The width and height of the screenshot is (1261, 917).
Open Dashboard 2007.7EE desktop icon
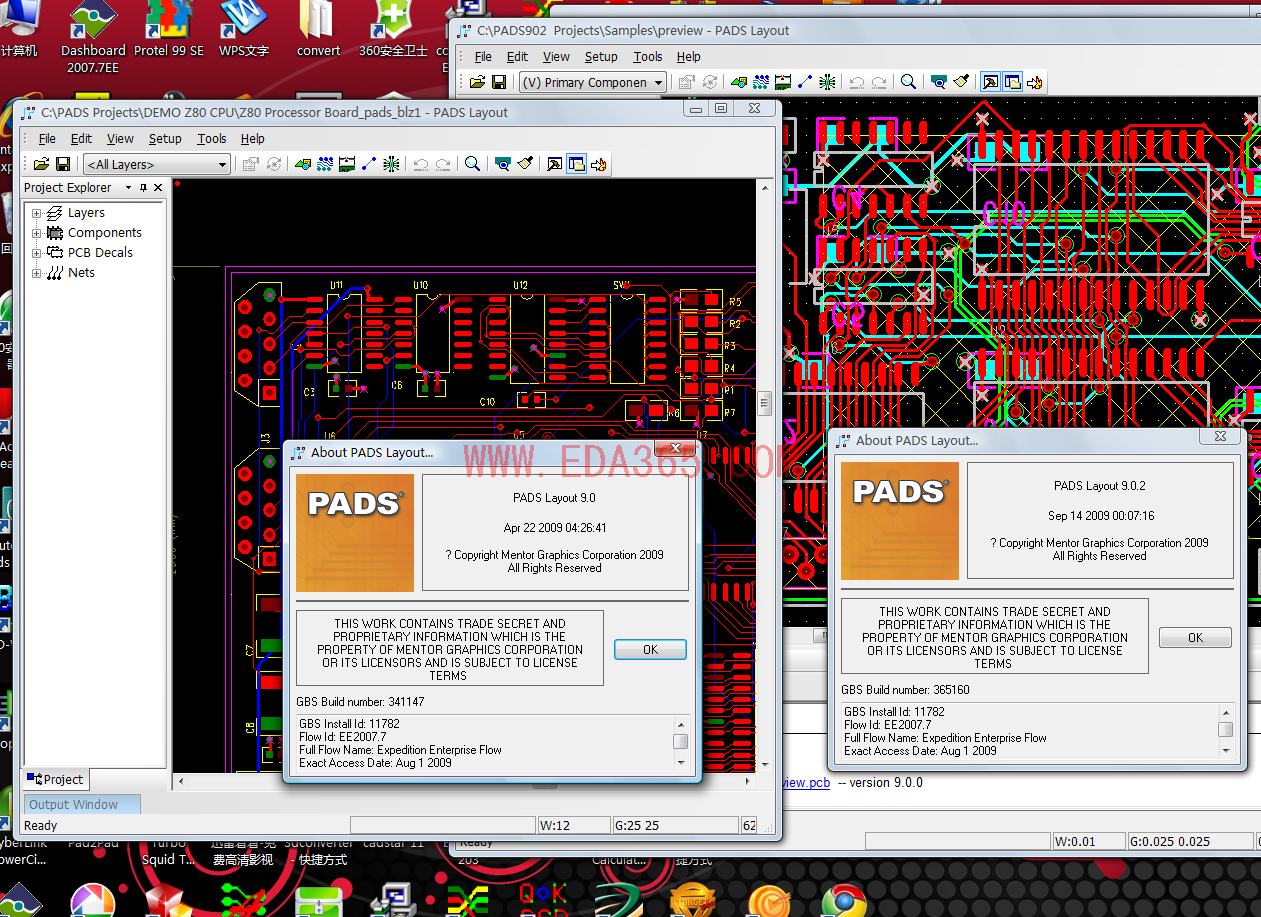coord(93,36)
